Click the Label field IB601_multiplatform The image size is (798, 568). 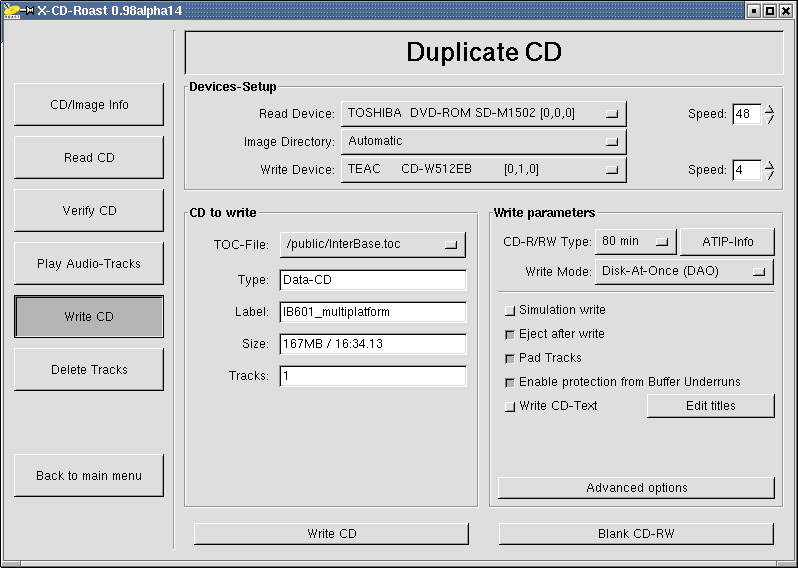point(373,312)
